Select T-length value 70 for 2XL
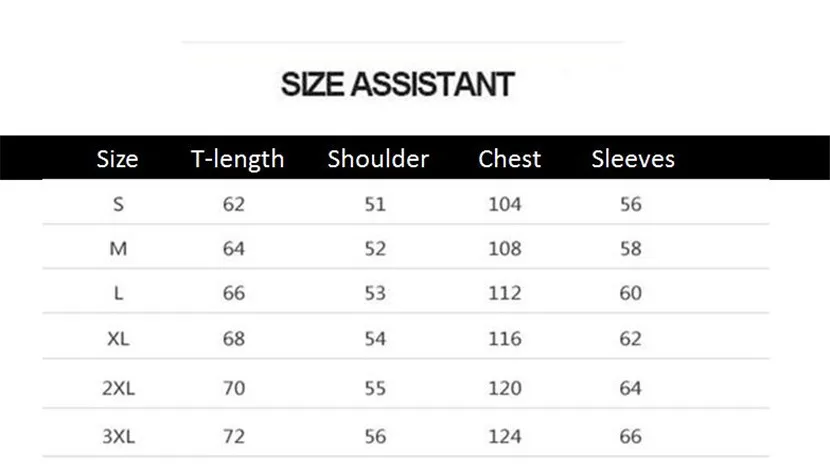 [x=233, y=388]
